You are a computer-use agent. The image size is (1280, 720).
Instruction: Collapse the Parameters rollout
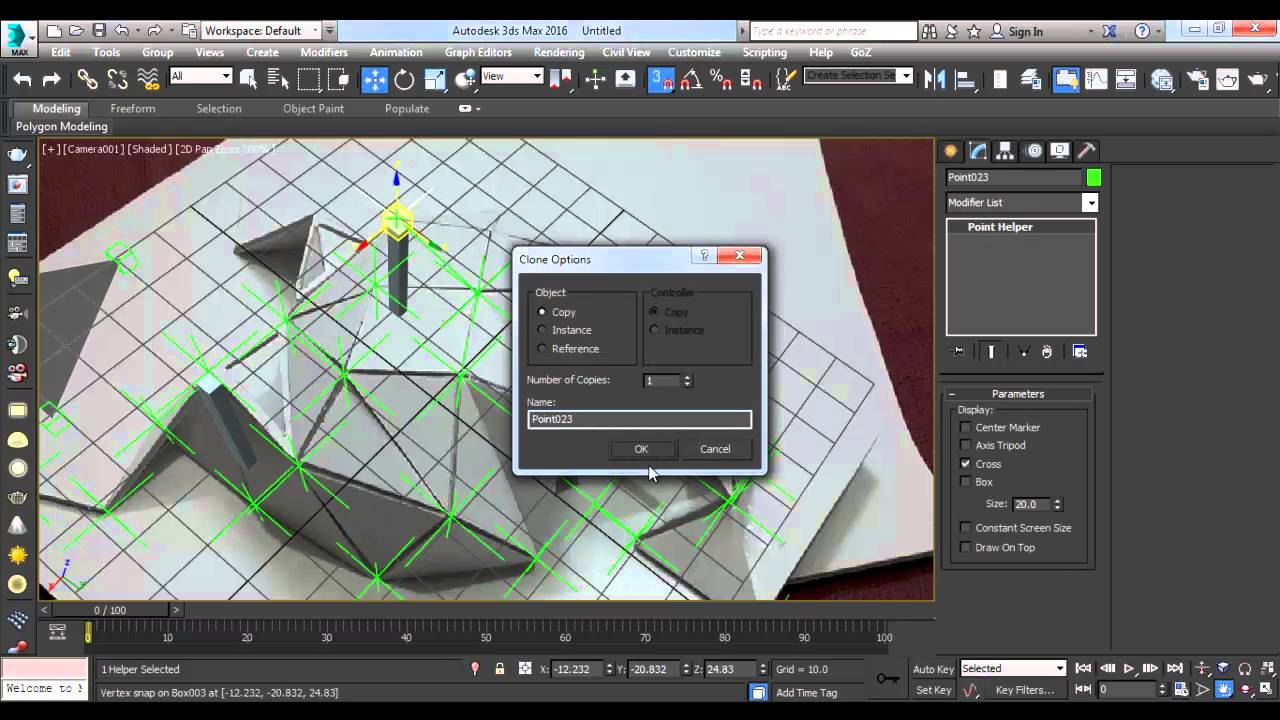click(1018, 394)
